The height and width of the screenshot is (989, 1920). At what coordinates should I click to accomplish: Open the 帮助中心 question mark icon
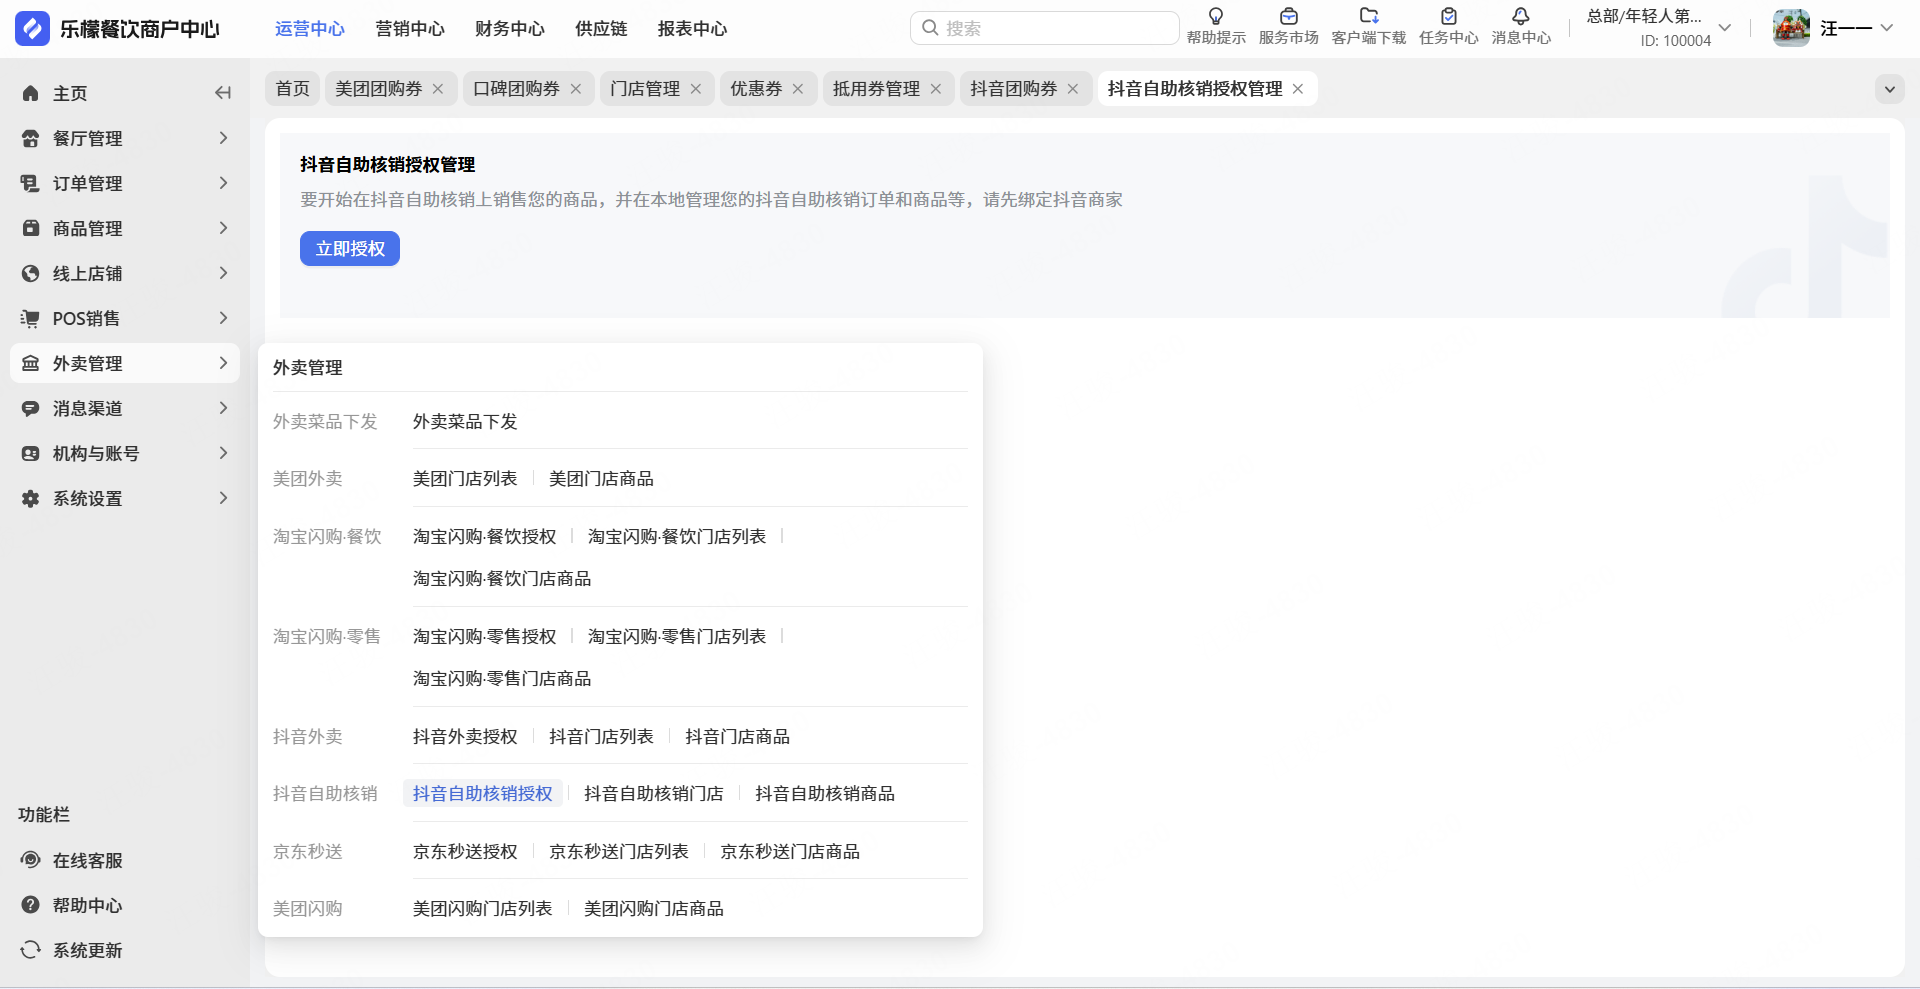click(31, 905)
